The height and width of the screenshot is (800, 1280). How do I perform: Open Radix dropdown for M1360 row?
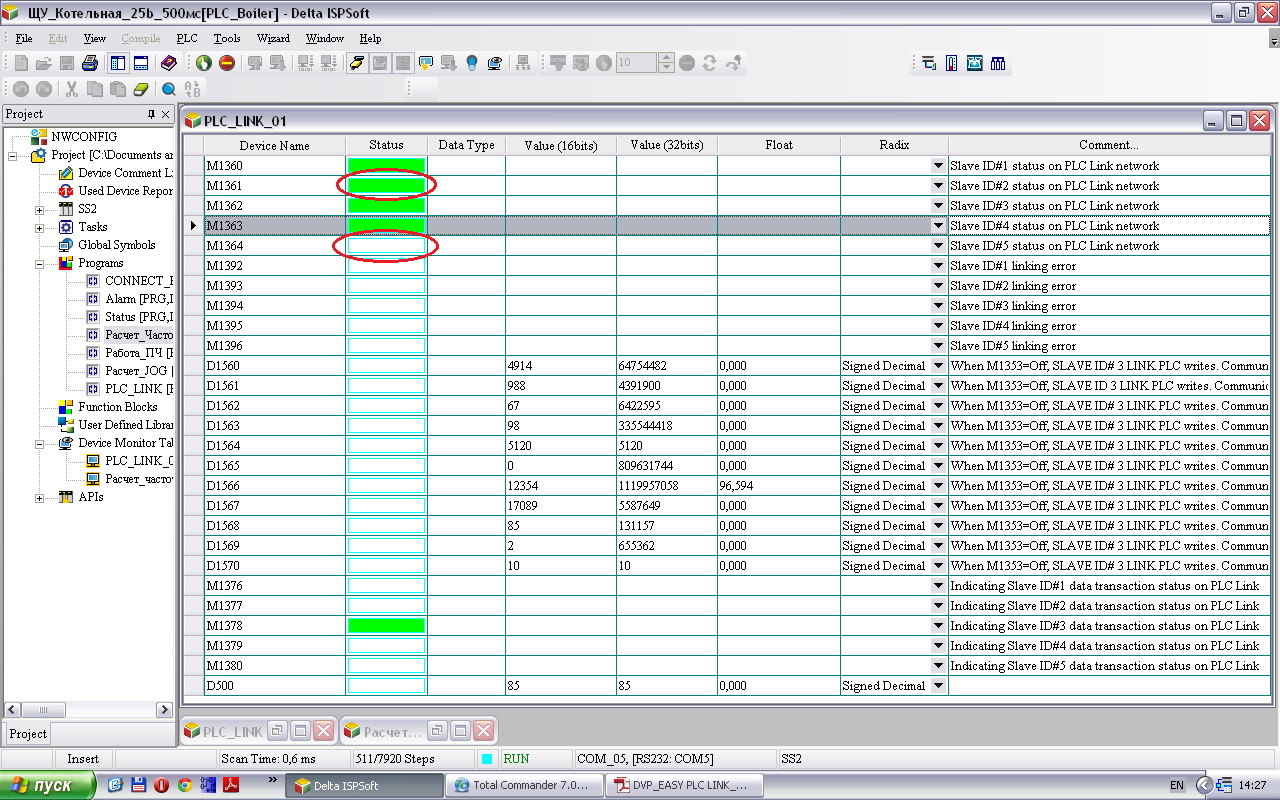tap(938, 166)
